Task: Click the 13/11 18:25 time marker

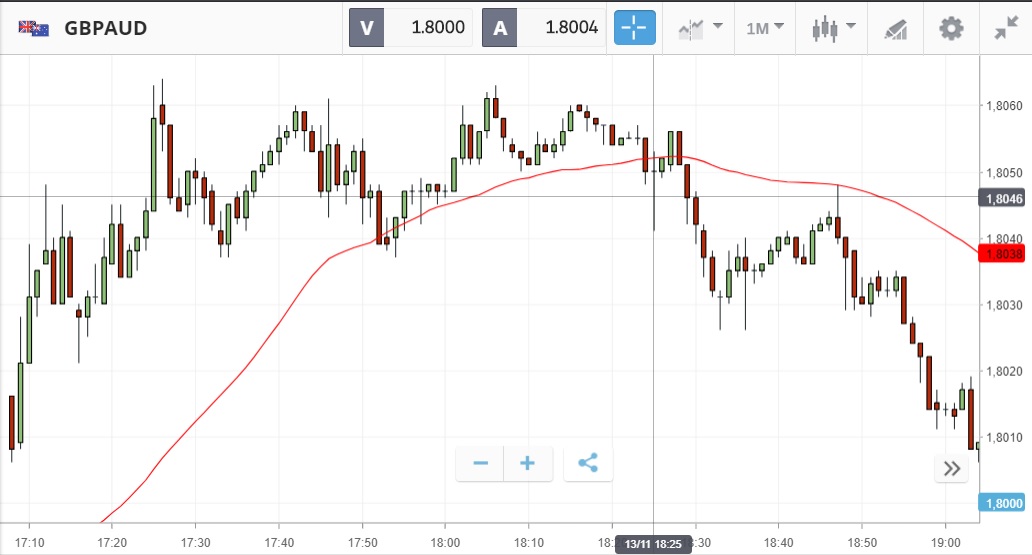Action: click(x=653, y=543)
